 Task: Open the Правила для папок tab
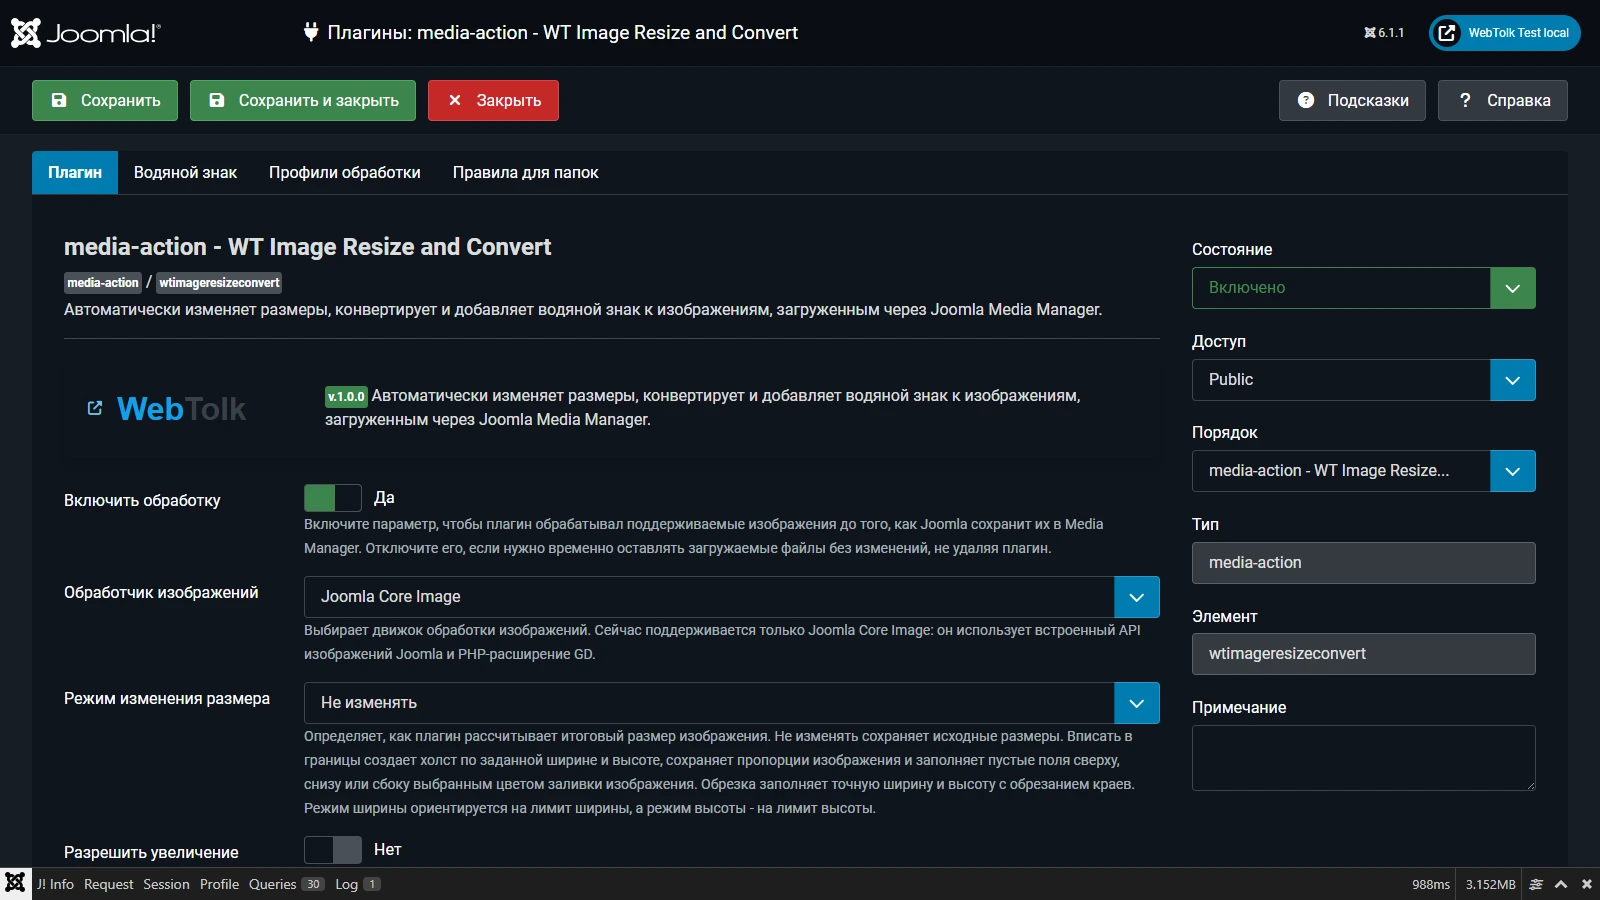(x=526, y=173)
